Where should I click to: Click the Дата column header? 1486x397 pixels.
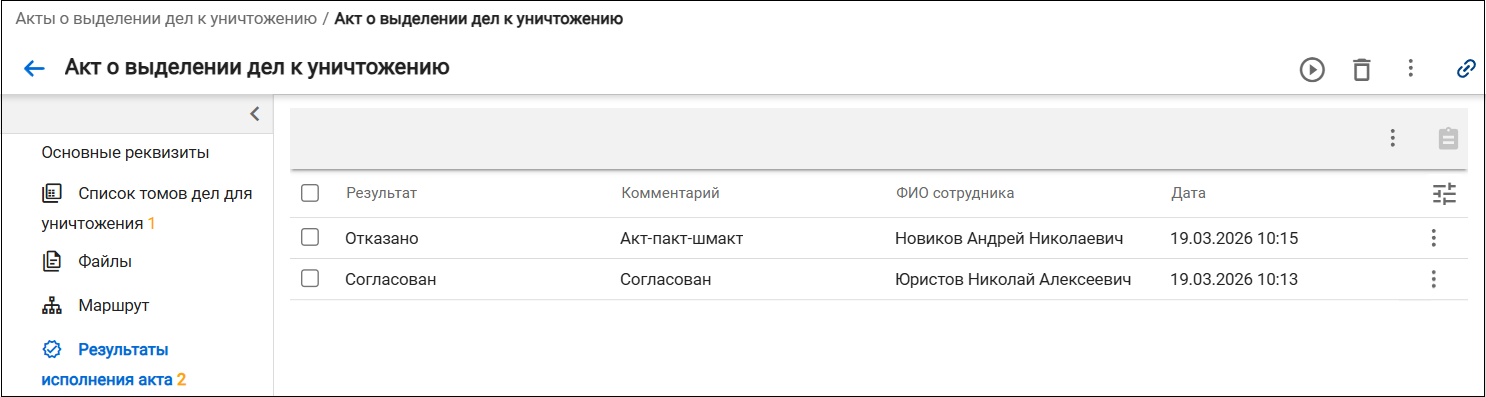(1188, 193)
